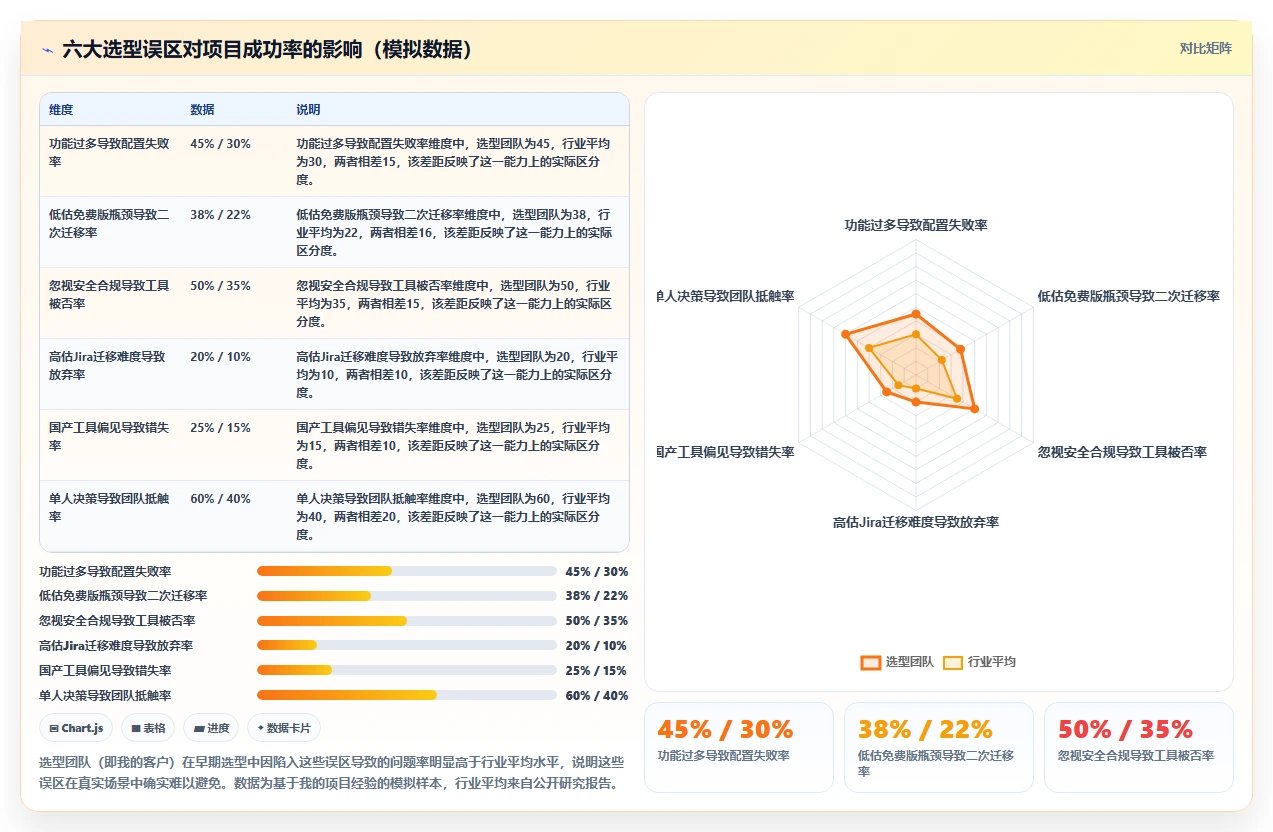
Task: Click progress bar for 功能过多导致配置失败率
Action: click(x=407, y=572)
